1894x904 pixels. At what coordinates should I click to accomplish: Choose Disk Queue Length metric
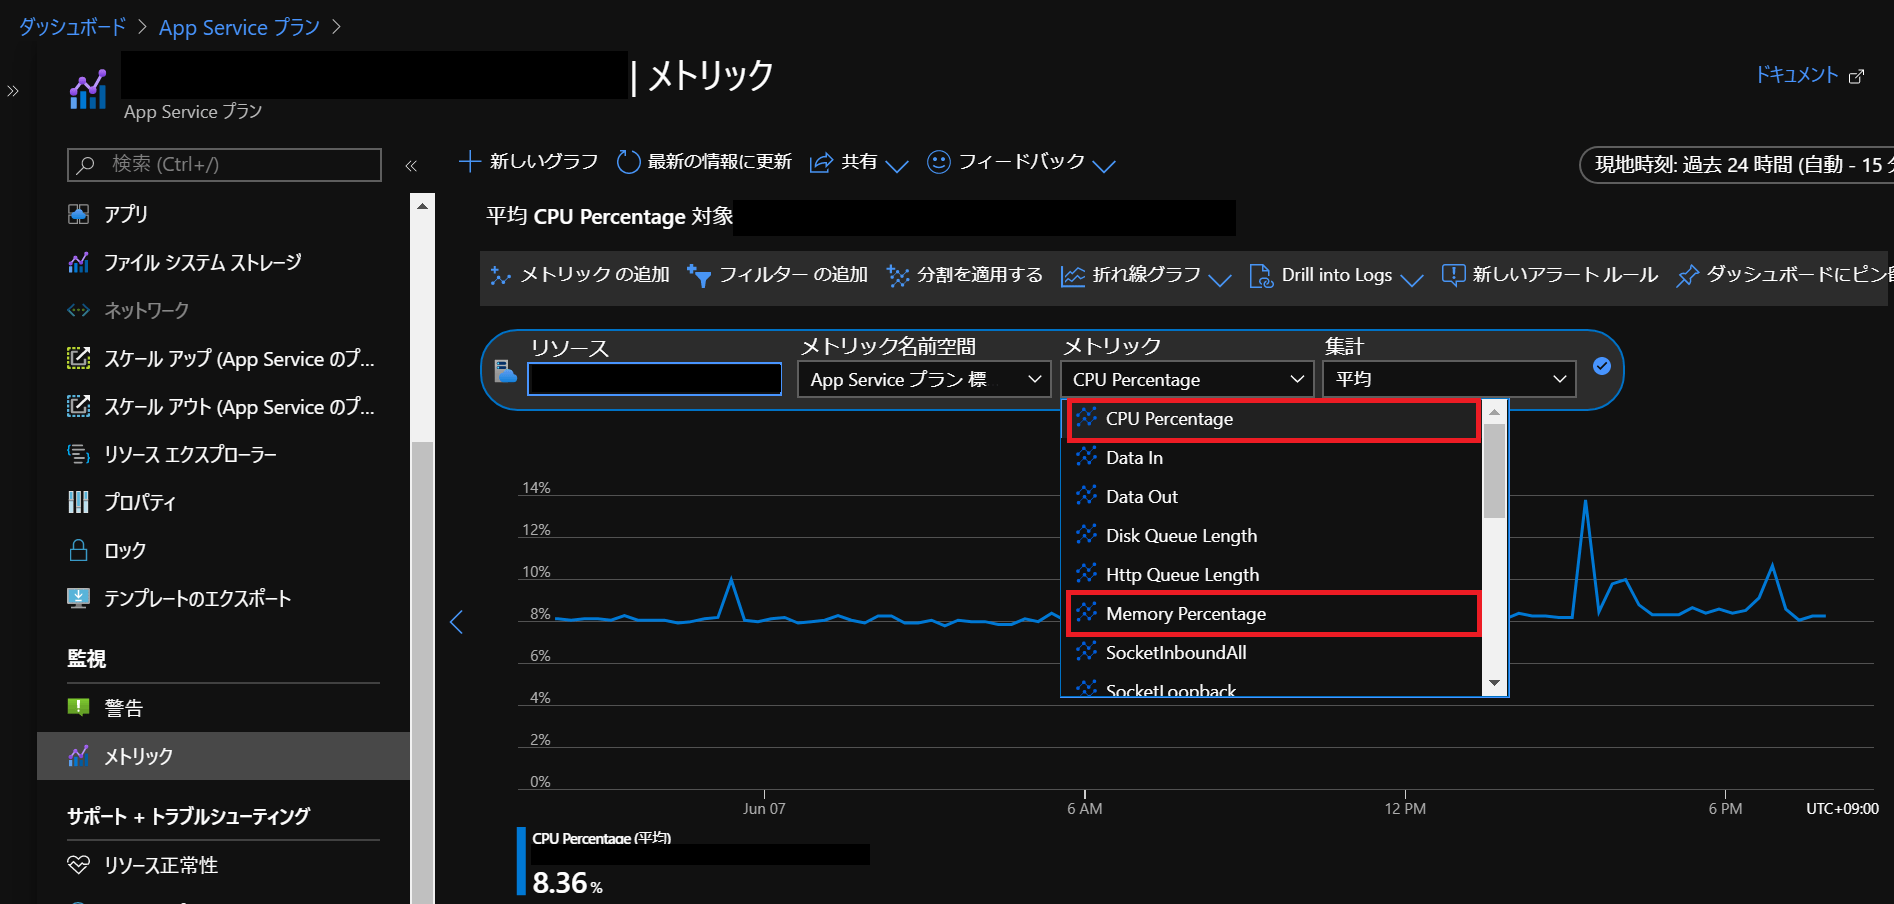tap(1272, 536)
